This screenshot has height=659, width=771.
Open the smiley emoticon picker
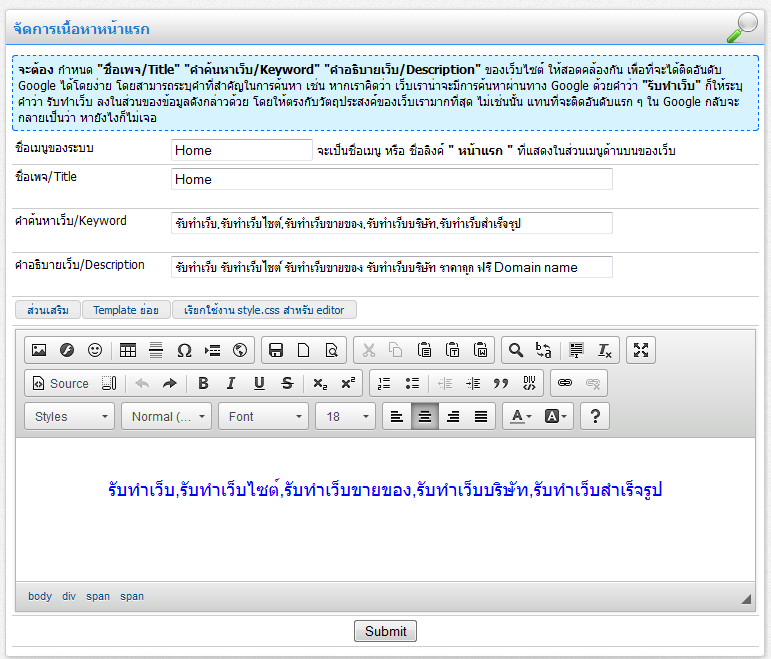[x=95, y=350]
